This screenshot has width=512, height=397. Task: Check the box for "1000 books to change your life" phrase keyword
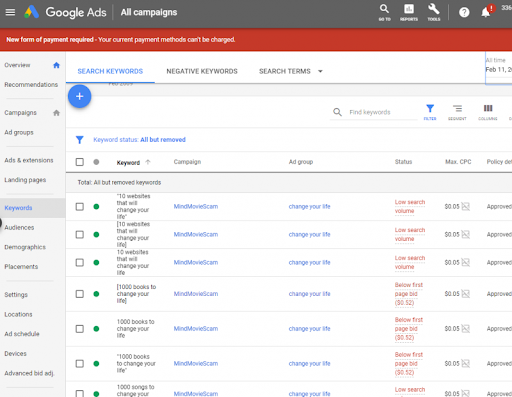(x=80, y=364)
